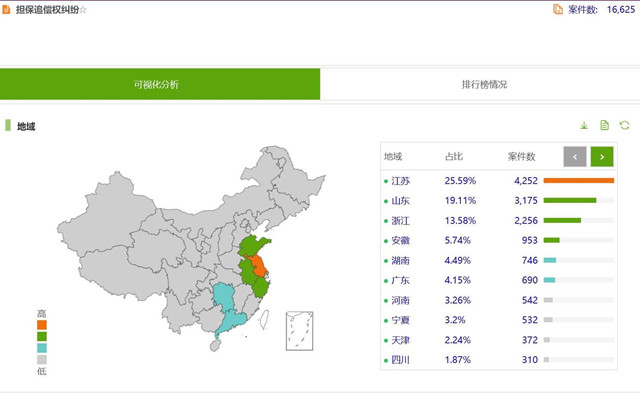This screenshot has height=397, width=640.
Task: Click the download chart icon
Action: tap(584, 126)
